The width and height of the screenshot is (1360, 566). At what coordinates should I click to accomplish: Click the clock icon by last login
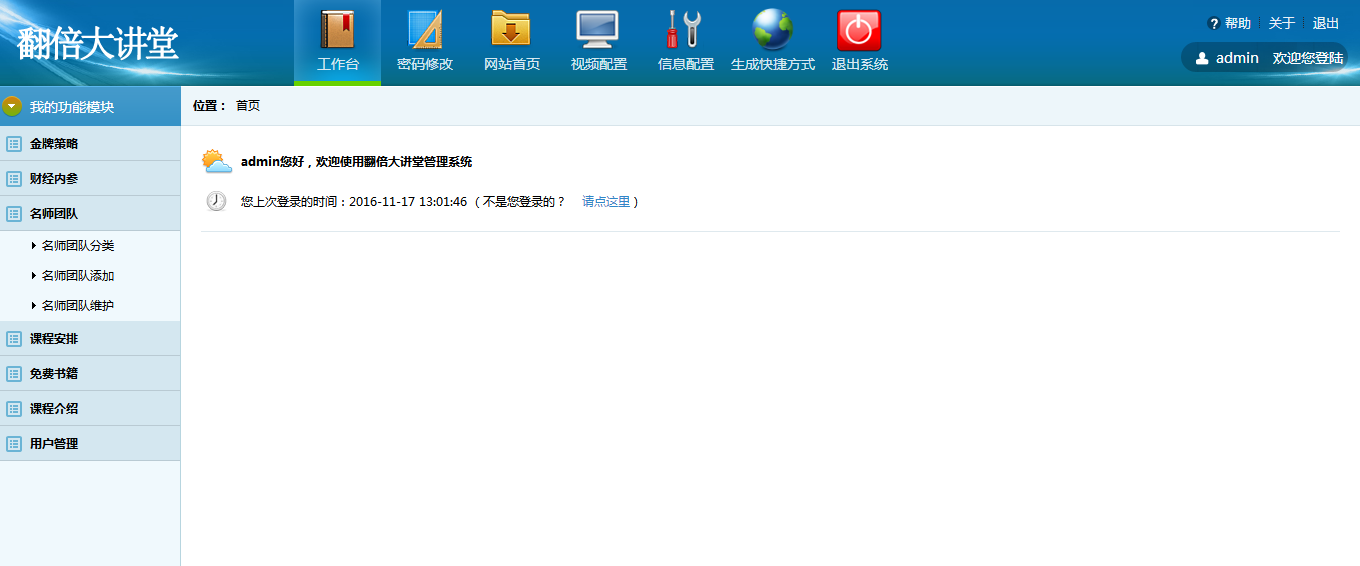coord(216,201)
